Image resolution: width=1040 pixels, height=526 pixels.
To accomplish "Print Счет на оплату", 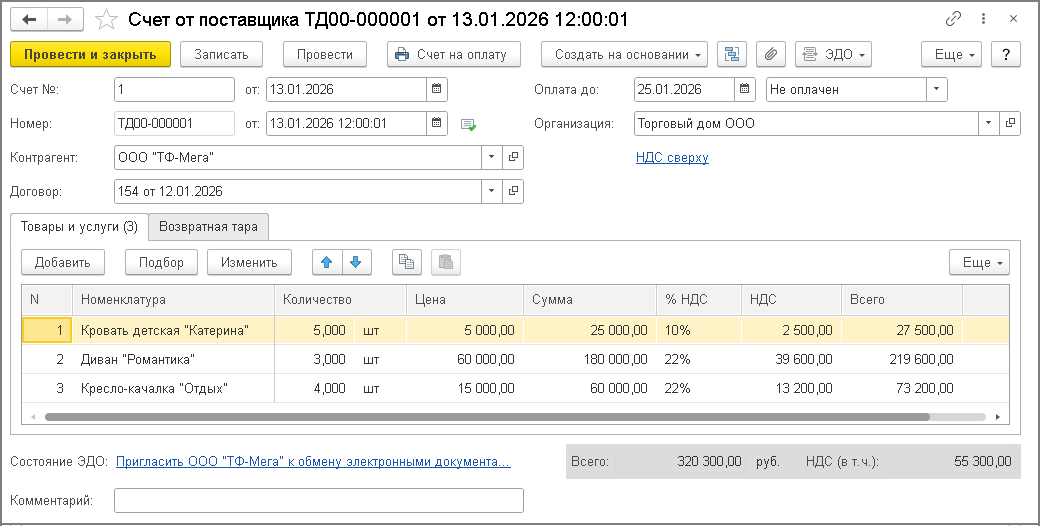I will (454, 54).
